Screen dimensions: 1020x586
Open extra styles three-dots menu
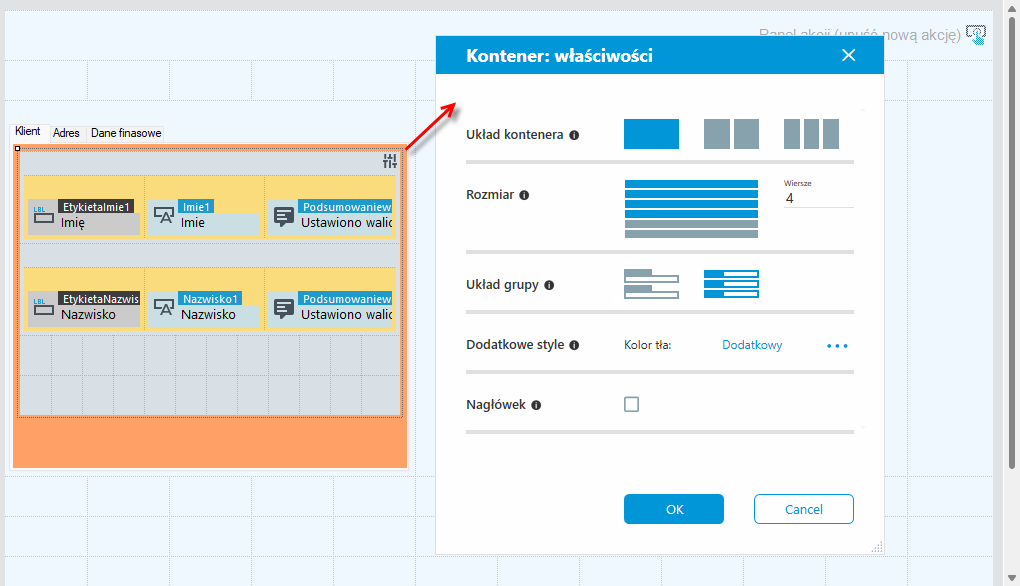[x=837, y=346]
